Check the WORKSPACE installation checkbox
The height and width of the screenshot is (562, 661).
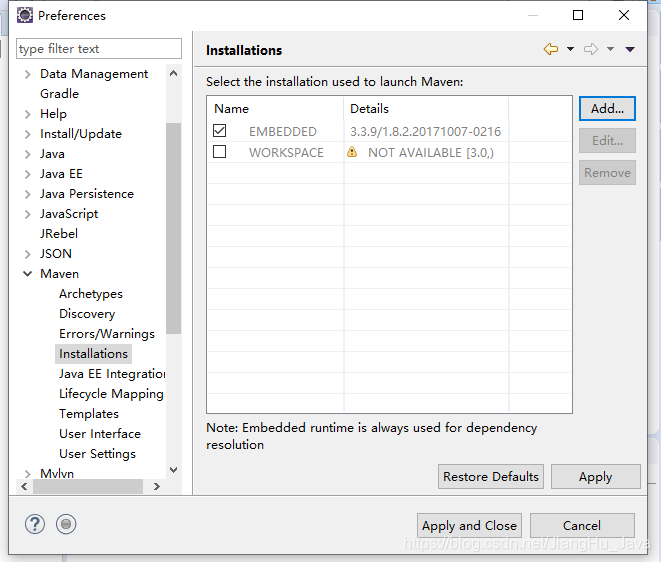220,151
